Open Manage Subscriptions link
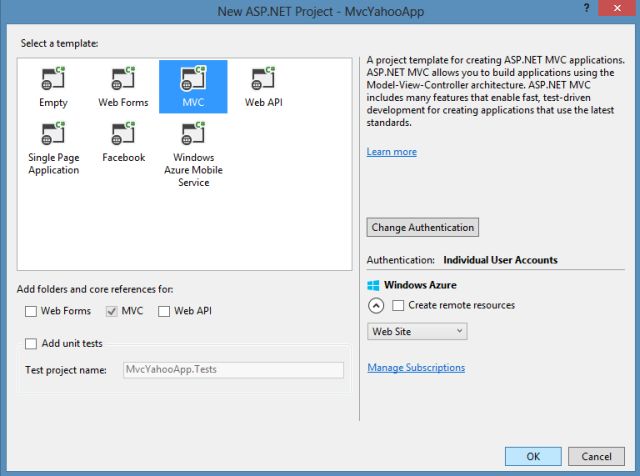The width and height of the screenshot is (640, 476). coord(415,368)
